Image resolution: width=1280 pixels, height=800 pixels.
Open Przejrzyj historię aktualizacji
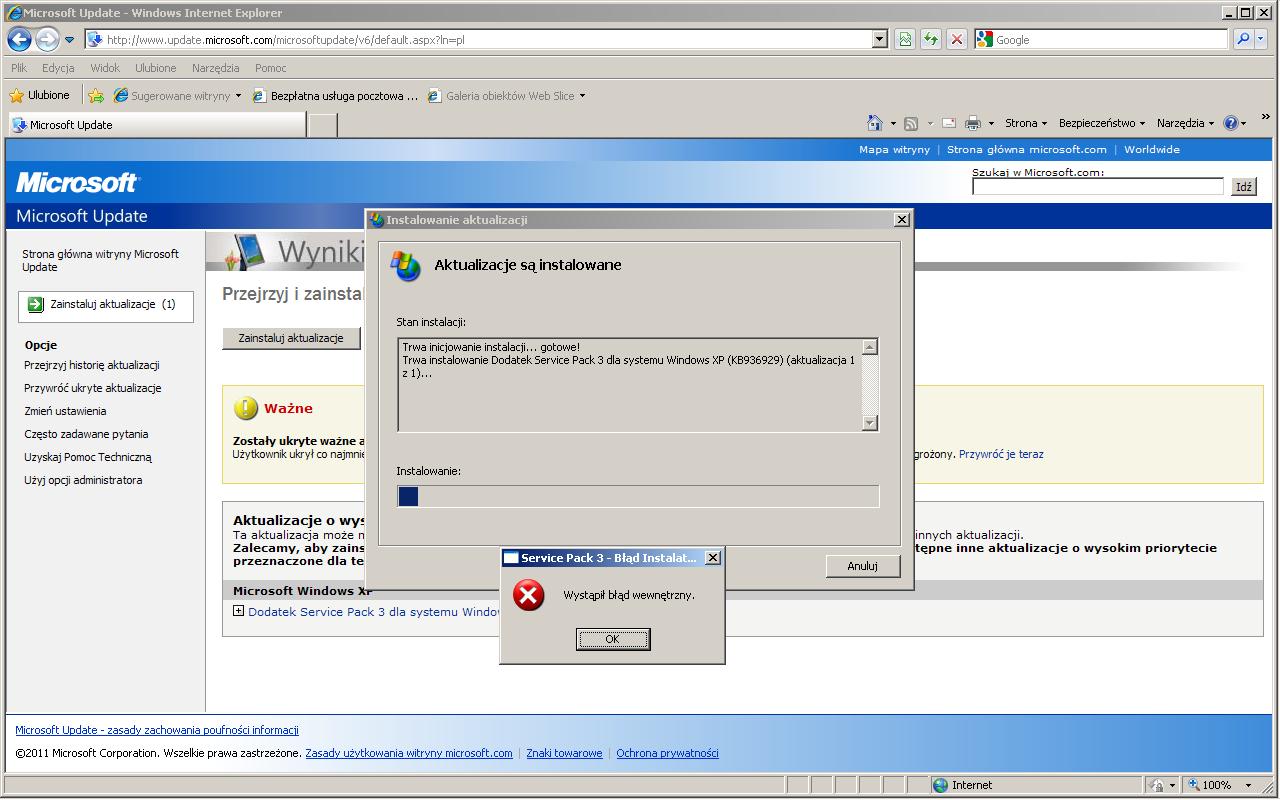click(x=92, y=365)
